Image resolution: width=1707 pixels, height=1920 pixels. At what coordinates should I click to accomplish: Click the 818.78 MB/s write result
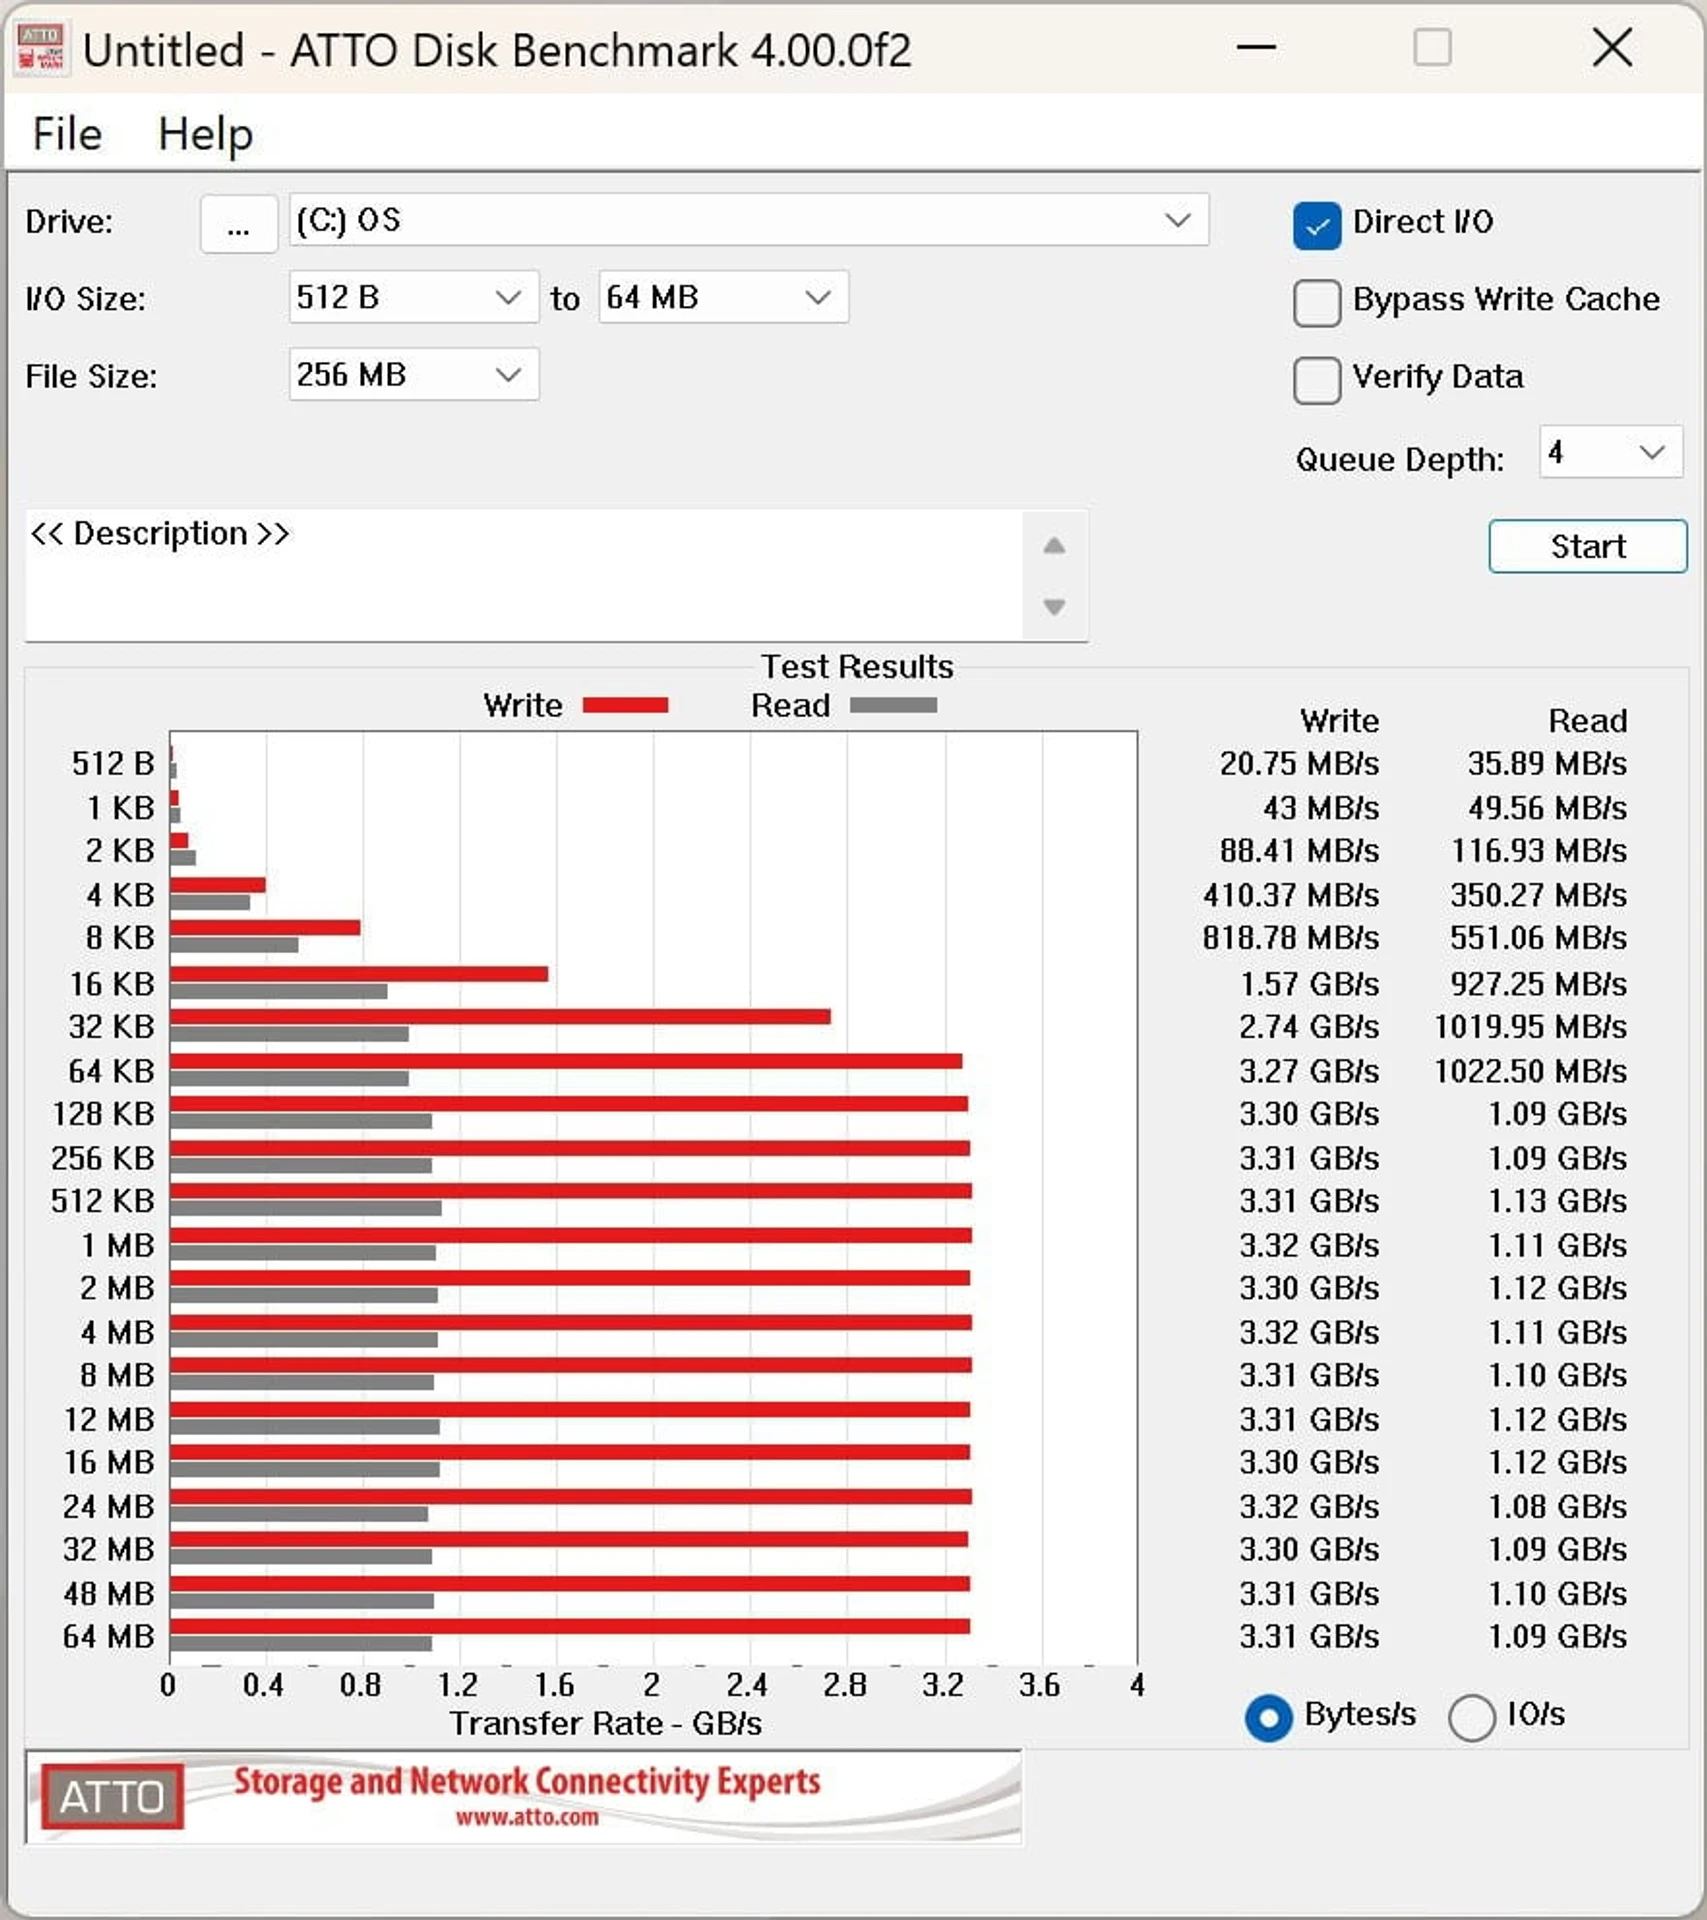click(1291, 938)
